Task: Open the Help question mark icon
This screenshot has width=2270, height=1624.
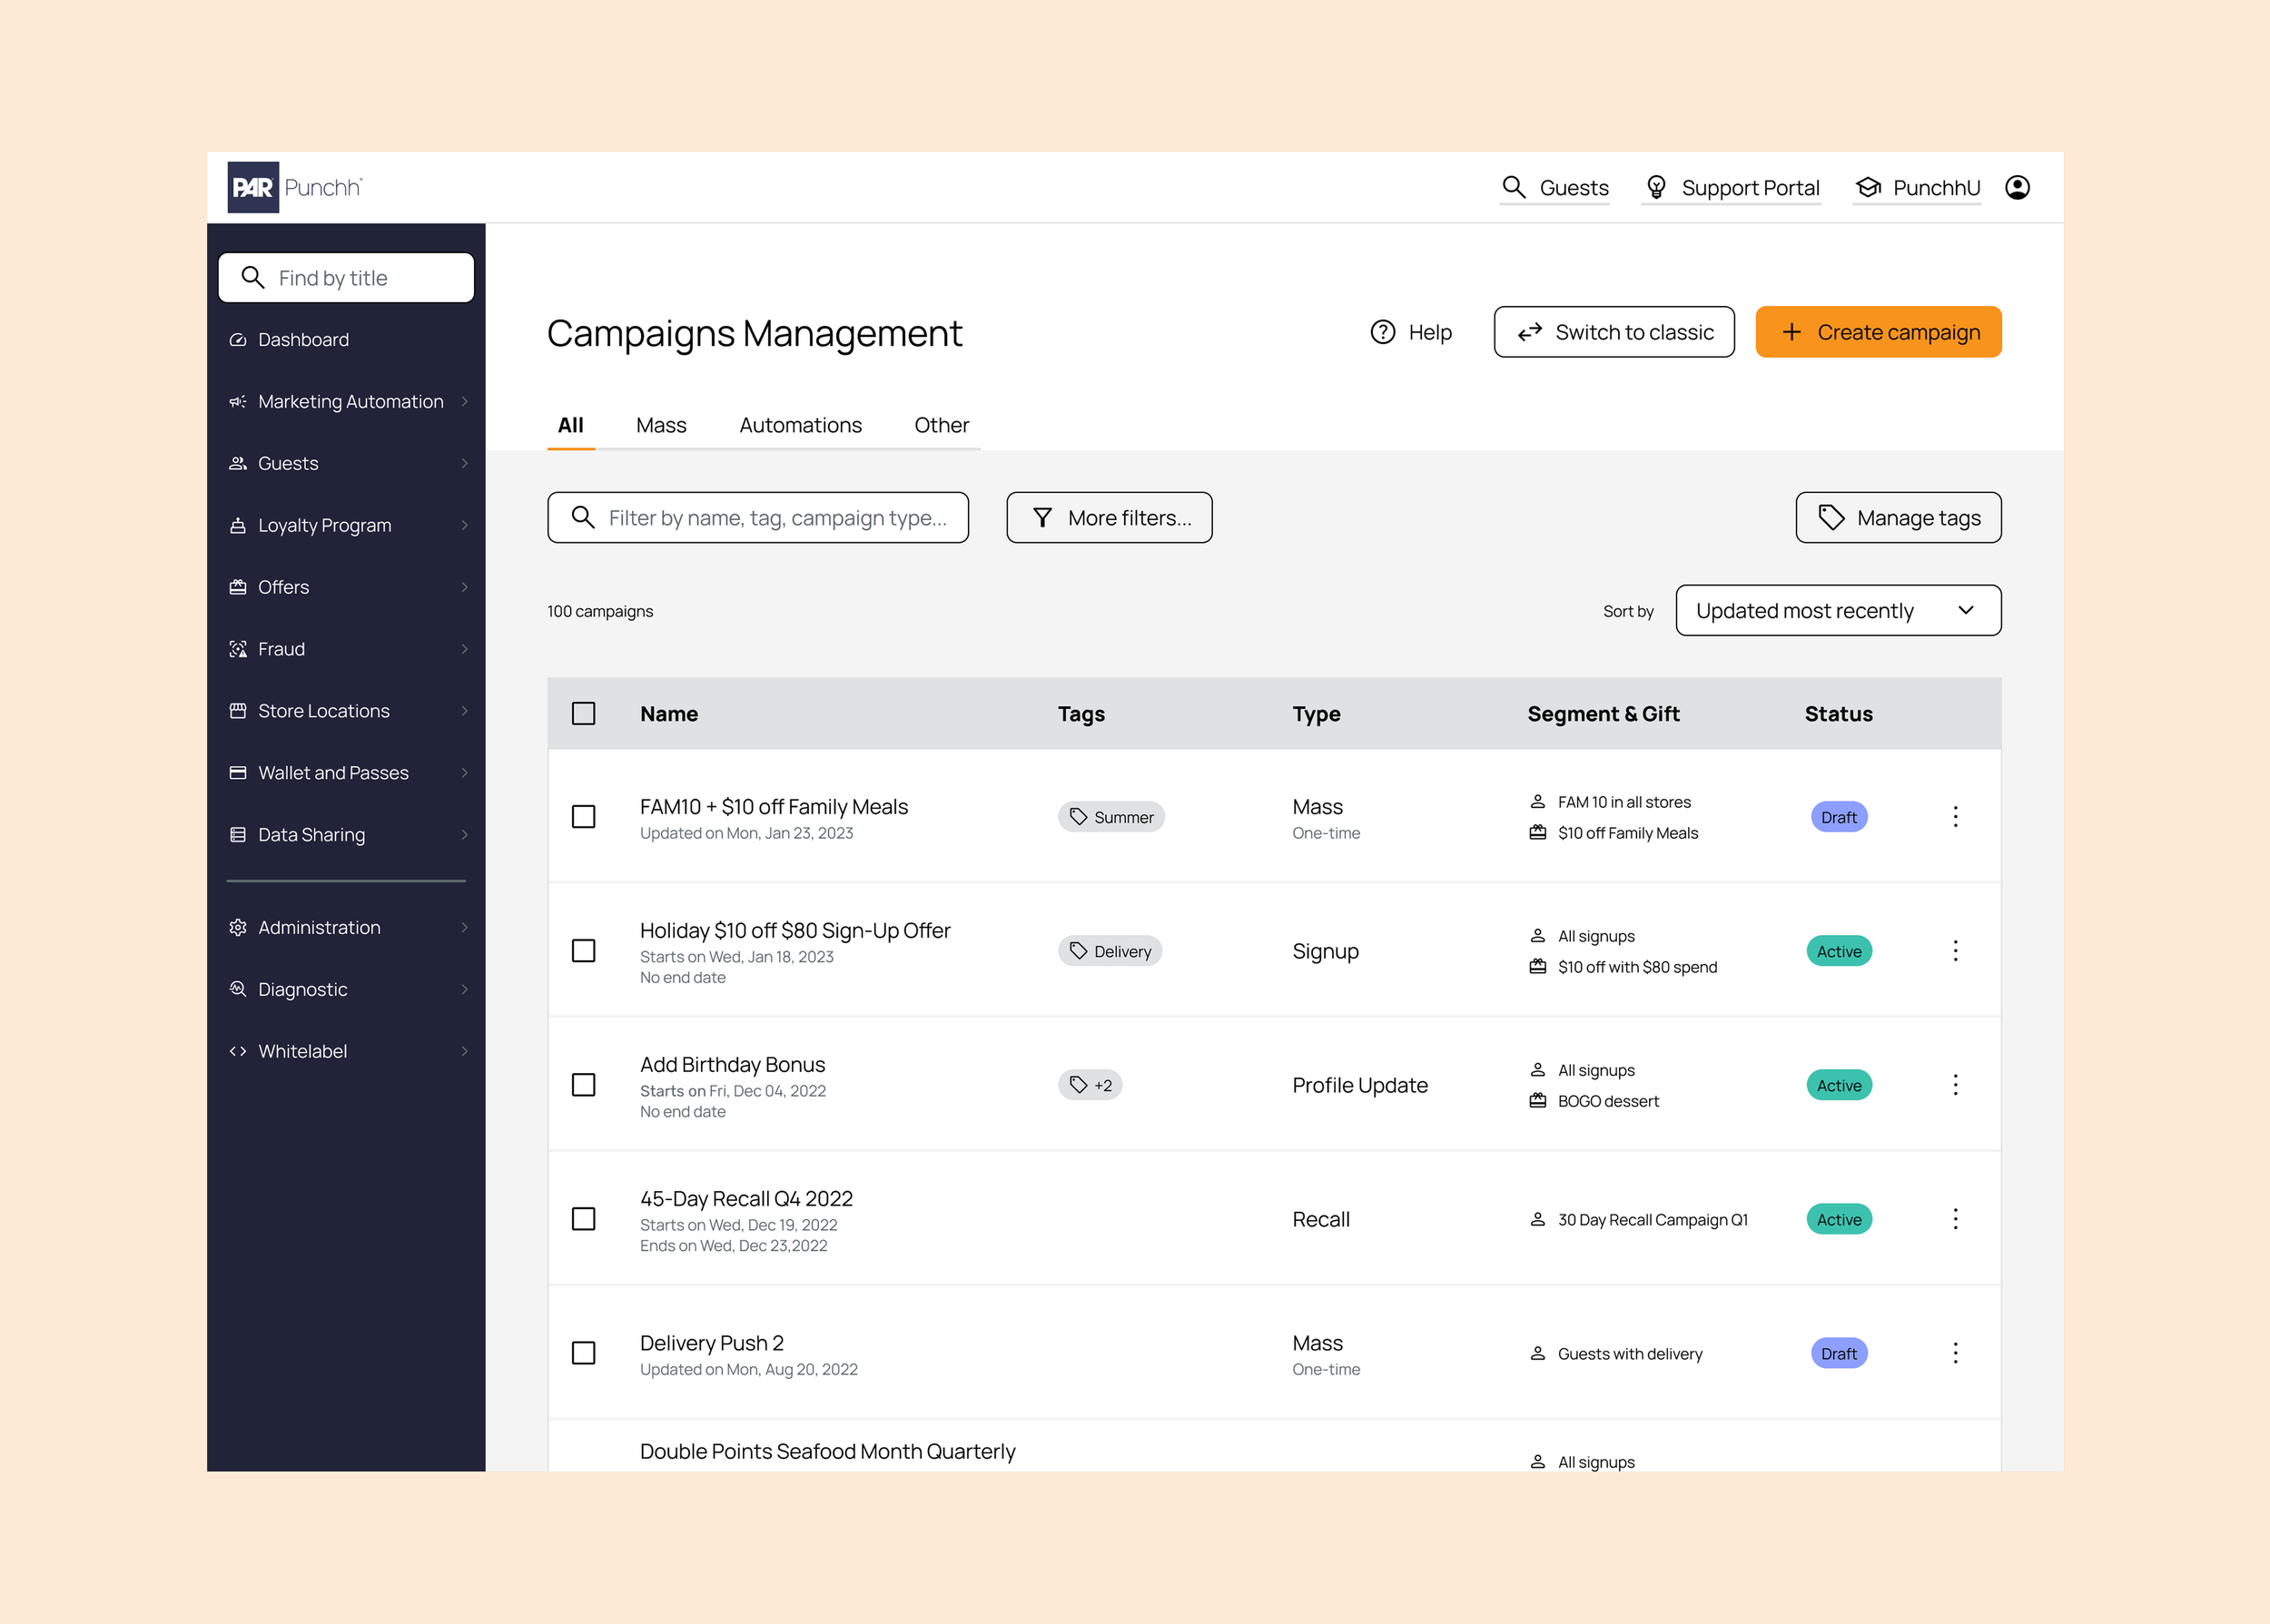Action: [1382, 332]
